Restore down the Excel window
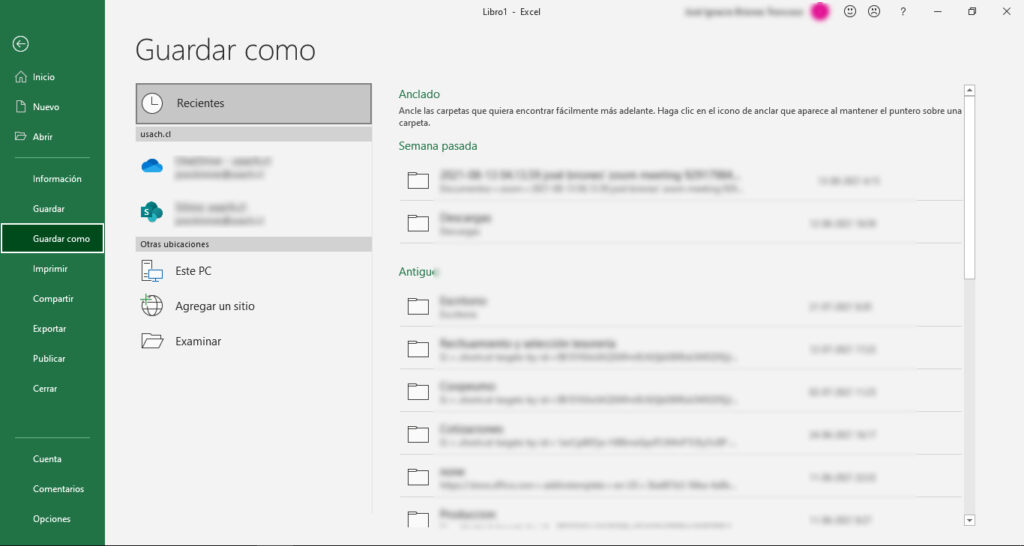 972,12
